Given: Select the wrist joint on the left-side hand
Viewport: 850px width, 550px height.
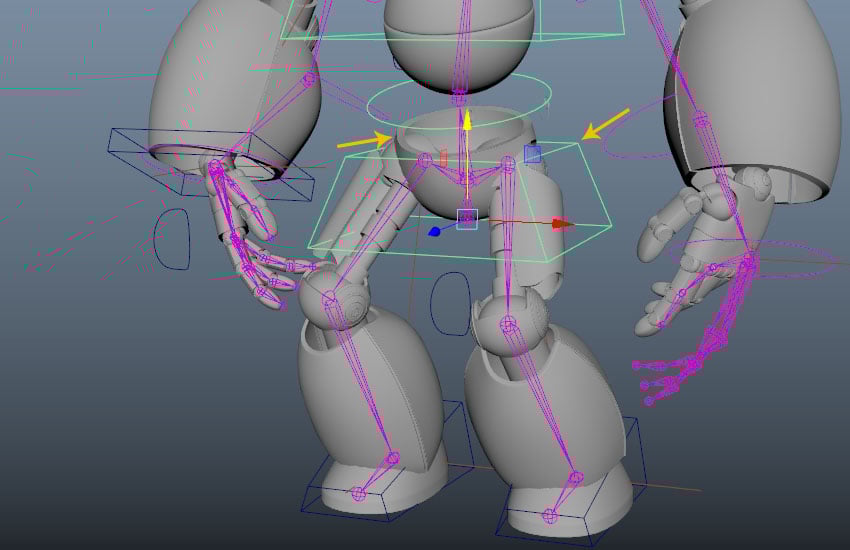Looking at the screenshot, I should (215, 165).
